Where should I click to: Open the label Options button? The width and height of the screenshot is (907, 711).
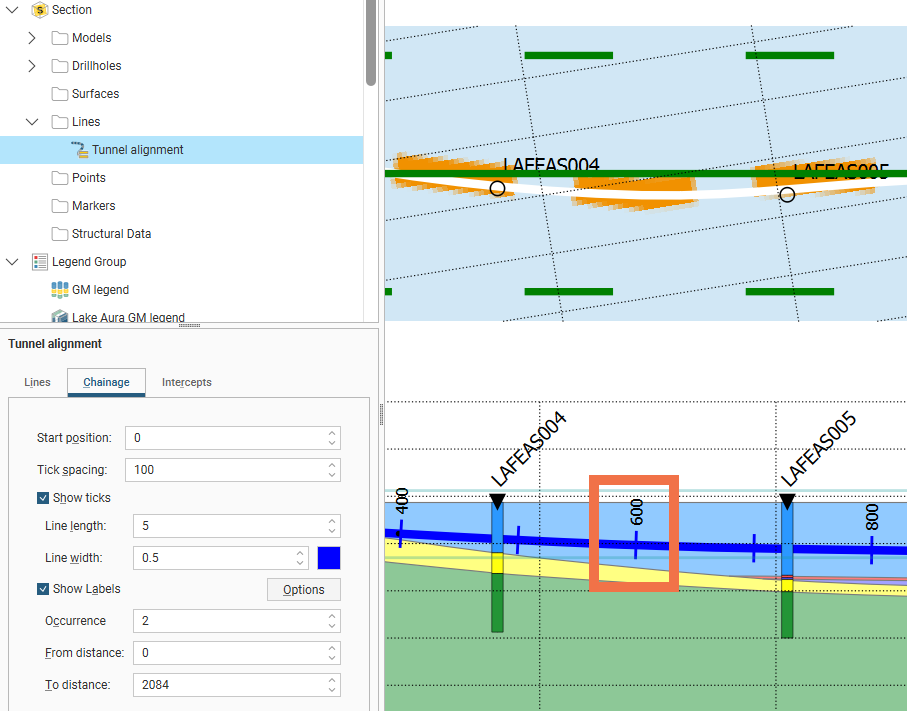coord(303,590)
